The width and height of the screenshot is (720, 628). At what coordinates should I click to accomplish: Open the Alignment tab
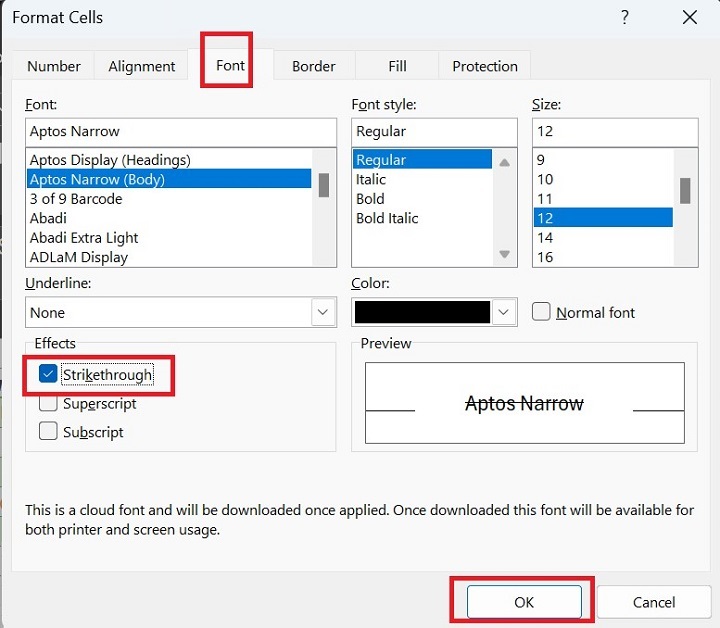[x=141, y=66]
